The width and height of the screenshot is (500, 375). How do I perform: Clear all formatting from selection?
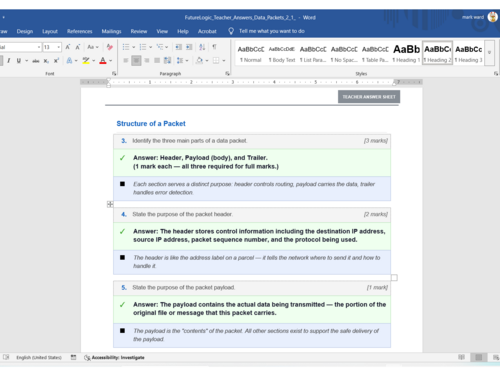click(x=110, y=47)
